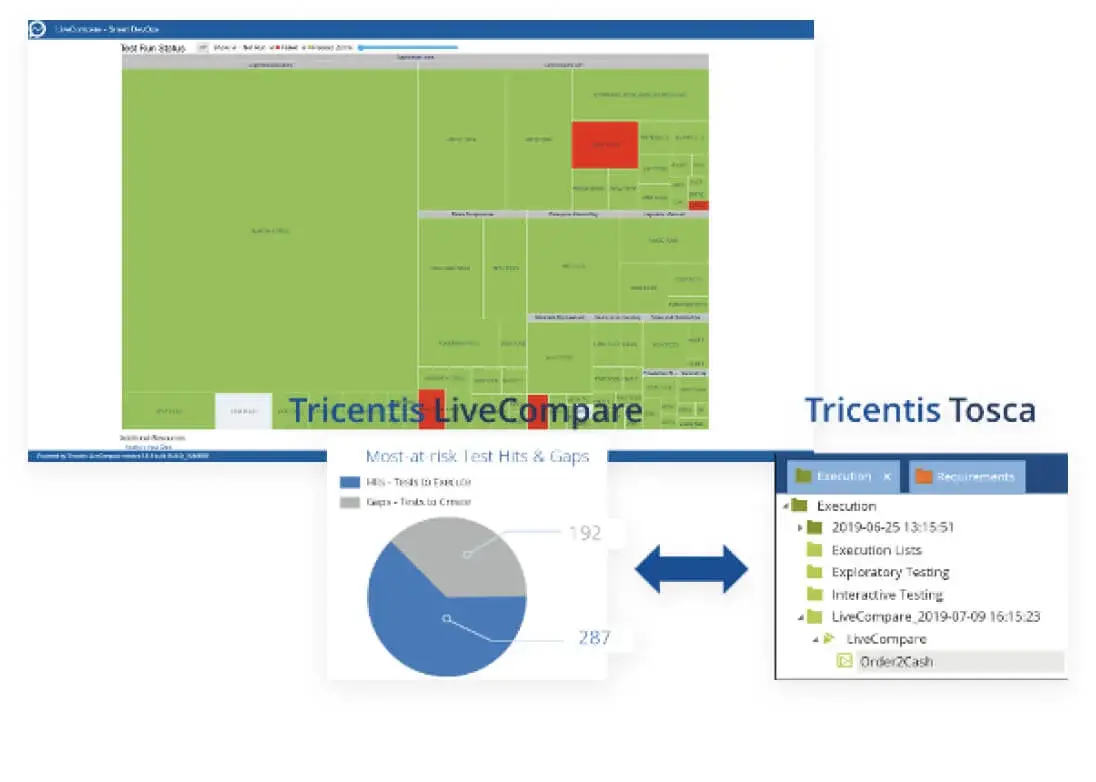The width and height of the screenshot is (1096, 782).
Task: Click the large red failed treemap tile
Action: click(x=604, y=145)
